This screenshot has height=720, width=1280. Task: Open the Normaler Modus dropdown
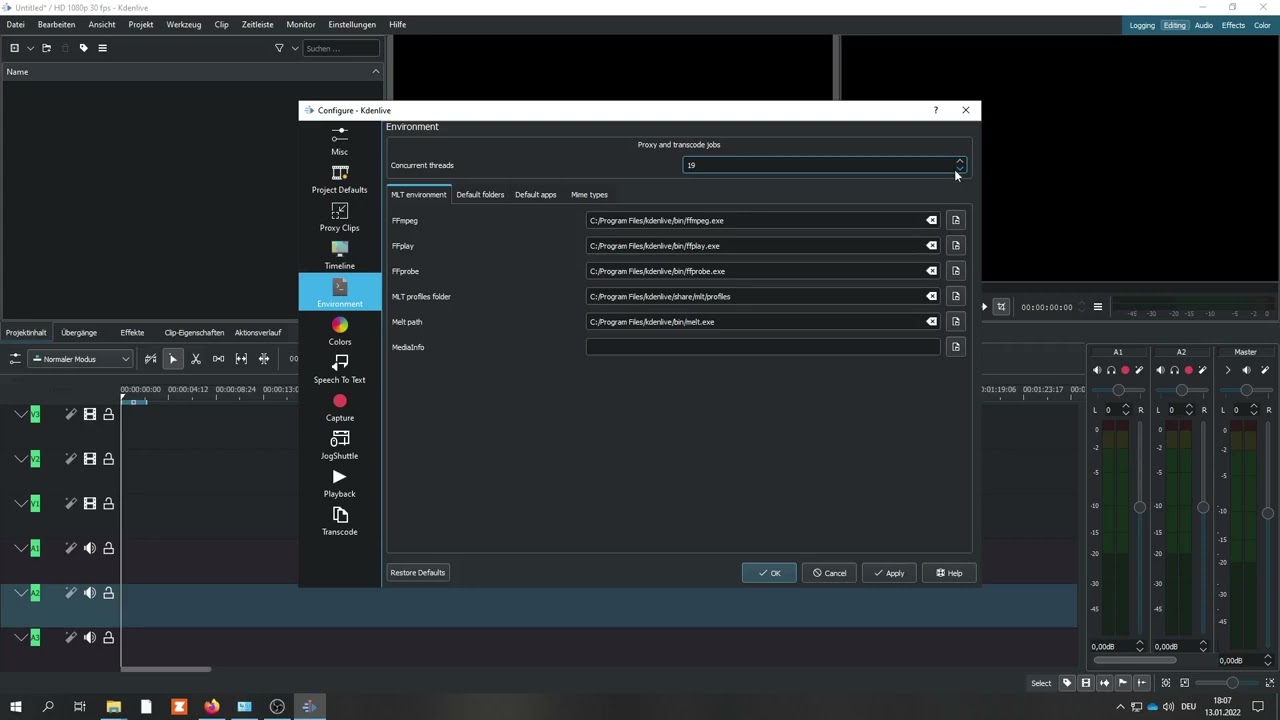(80, 359)
